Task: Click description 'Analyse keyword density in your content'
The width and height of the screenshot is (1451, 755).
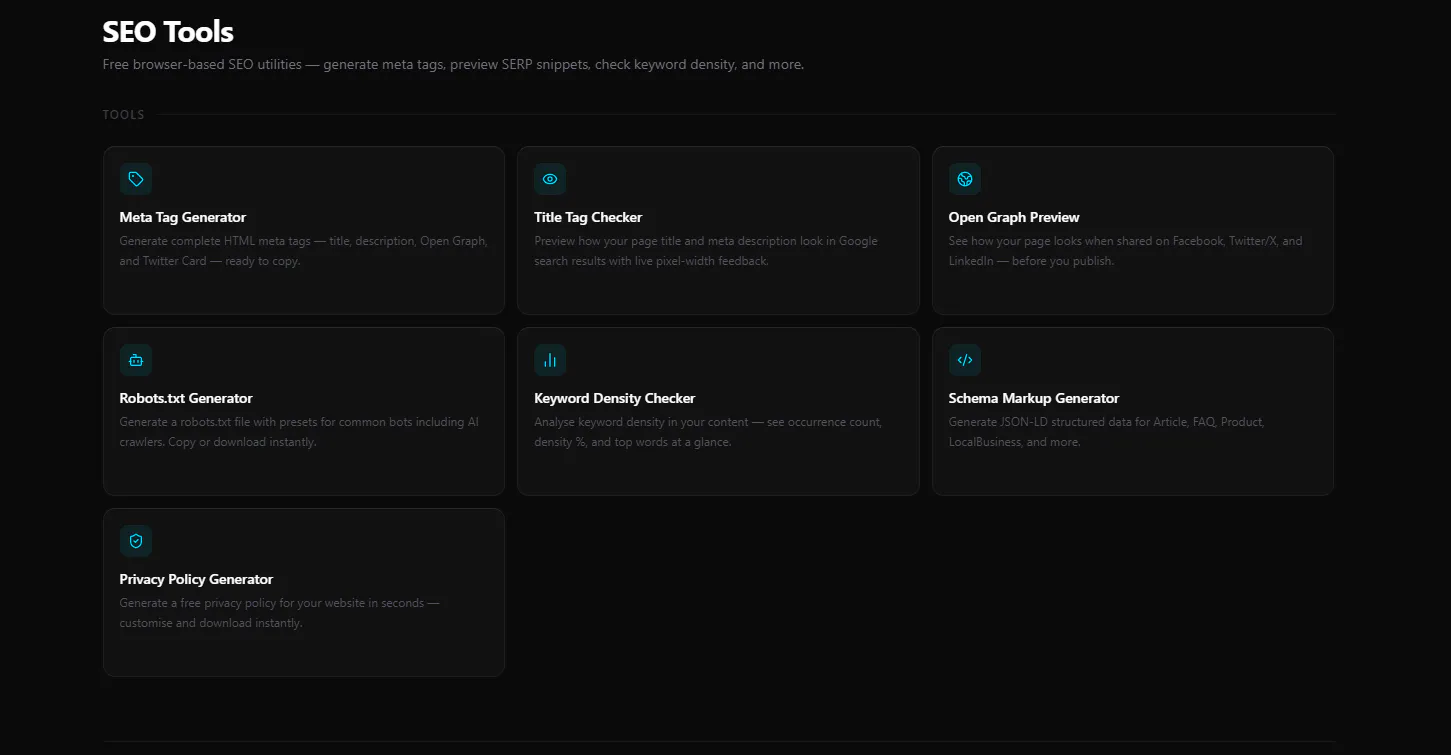Action: click(x=708, y=432)
